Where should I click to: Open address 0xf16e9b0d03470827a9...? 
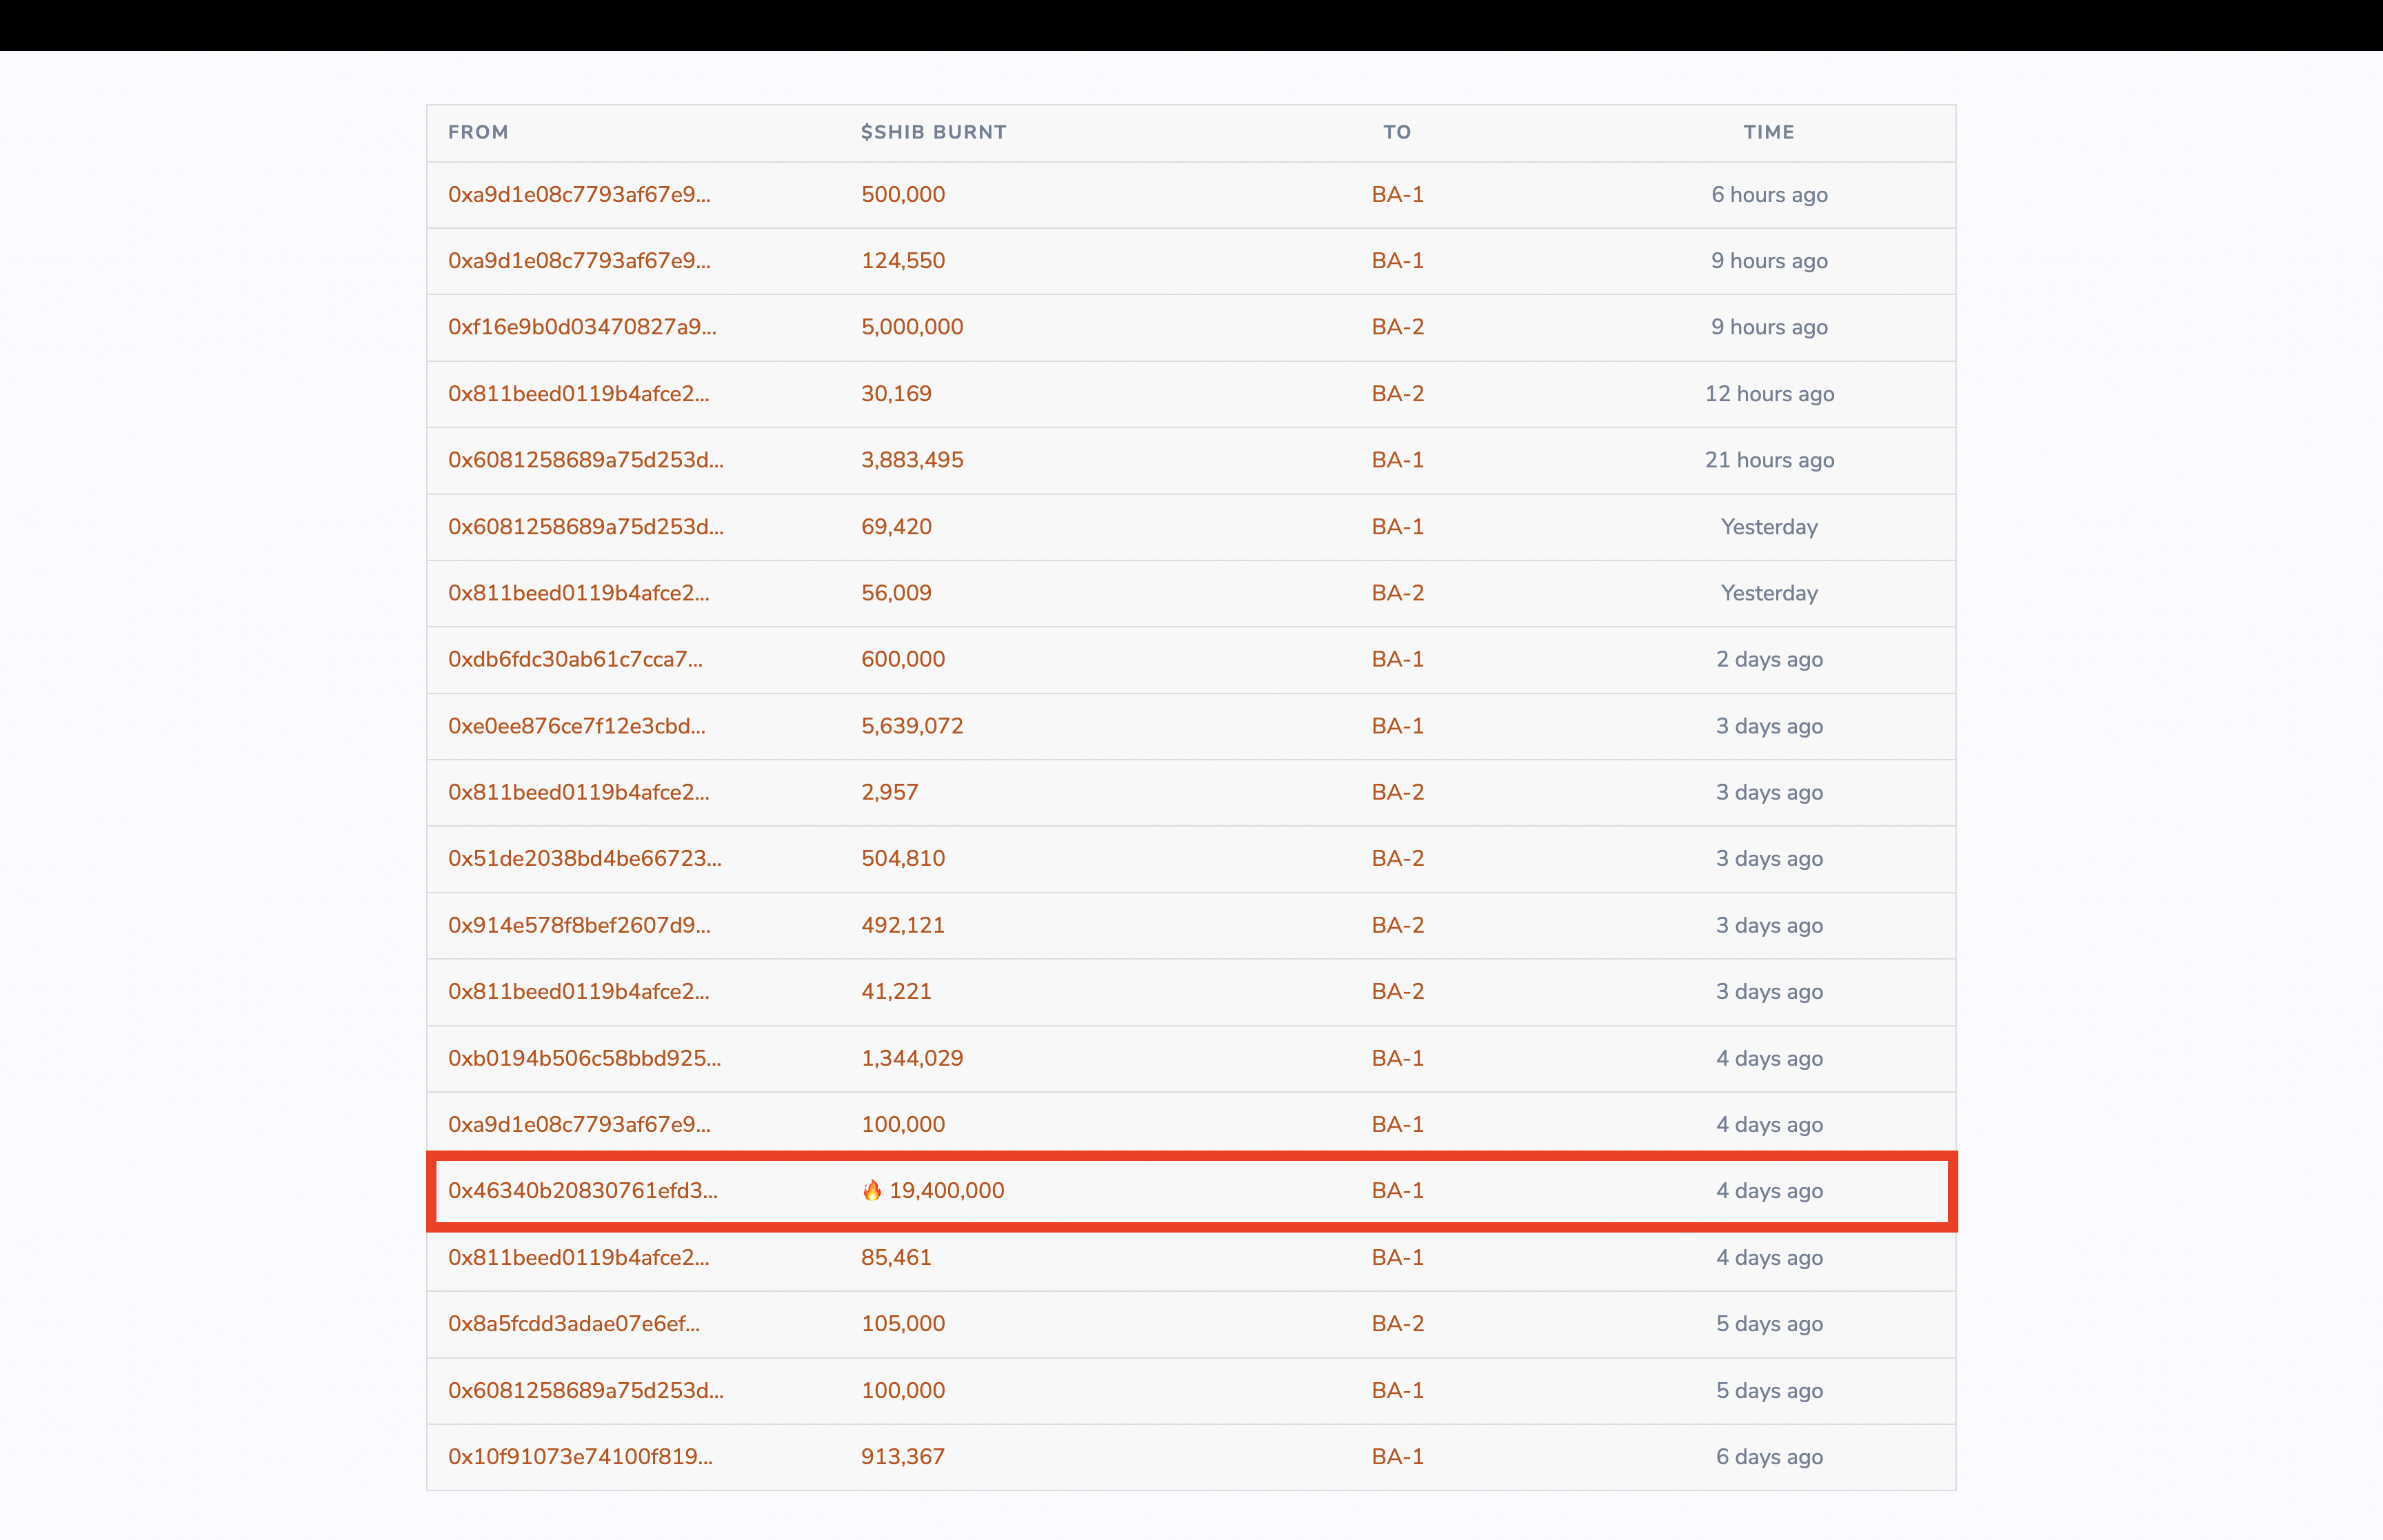581,327
